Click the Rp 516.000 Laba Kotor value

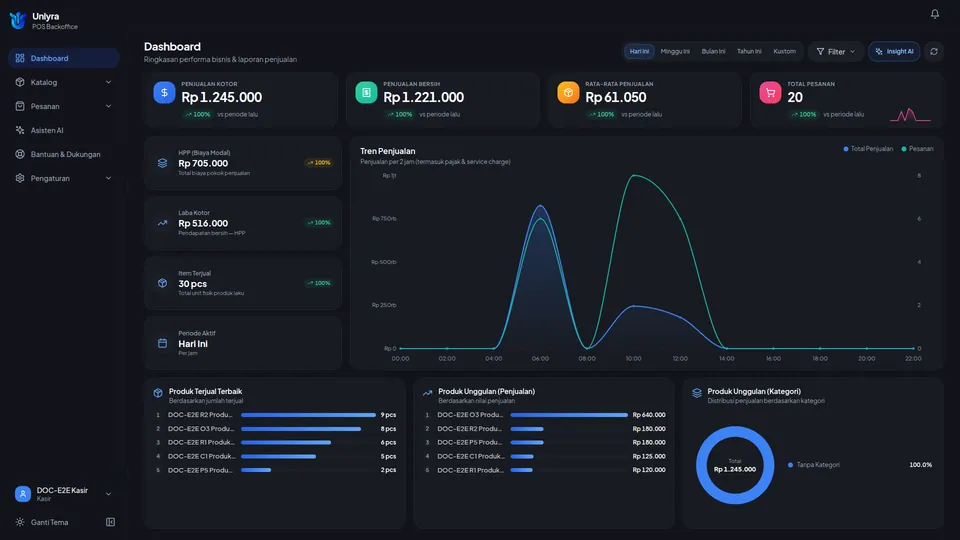pos(203,223)
